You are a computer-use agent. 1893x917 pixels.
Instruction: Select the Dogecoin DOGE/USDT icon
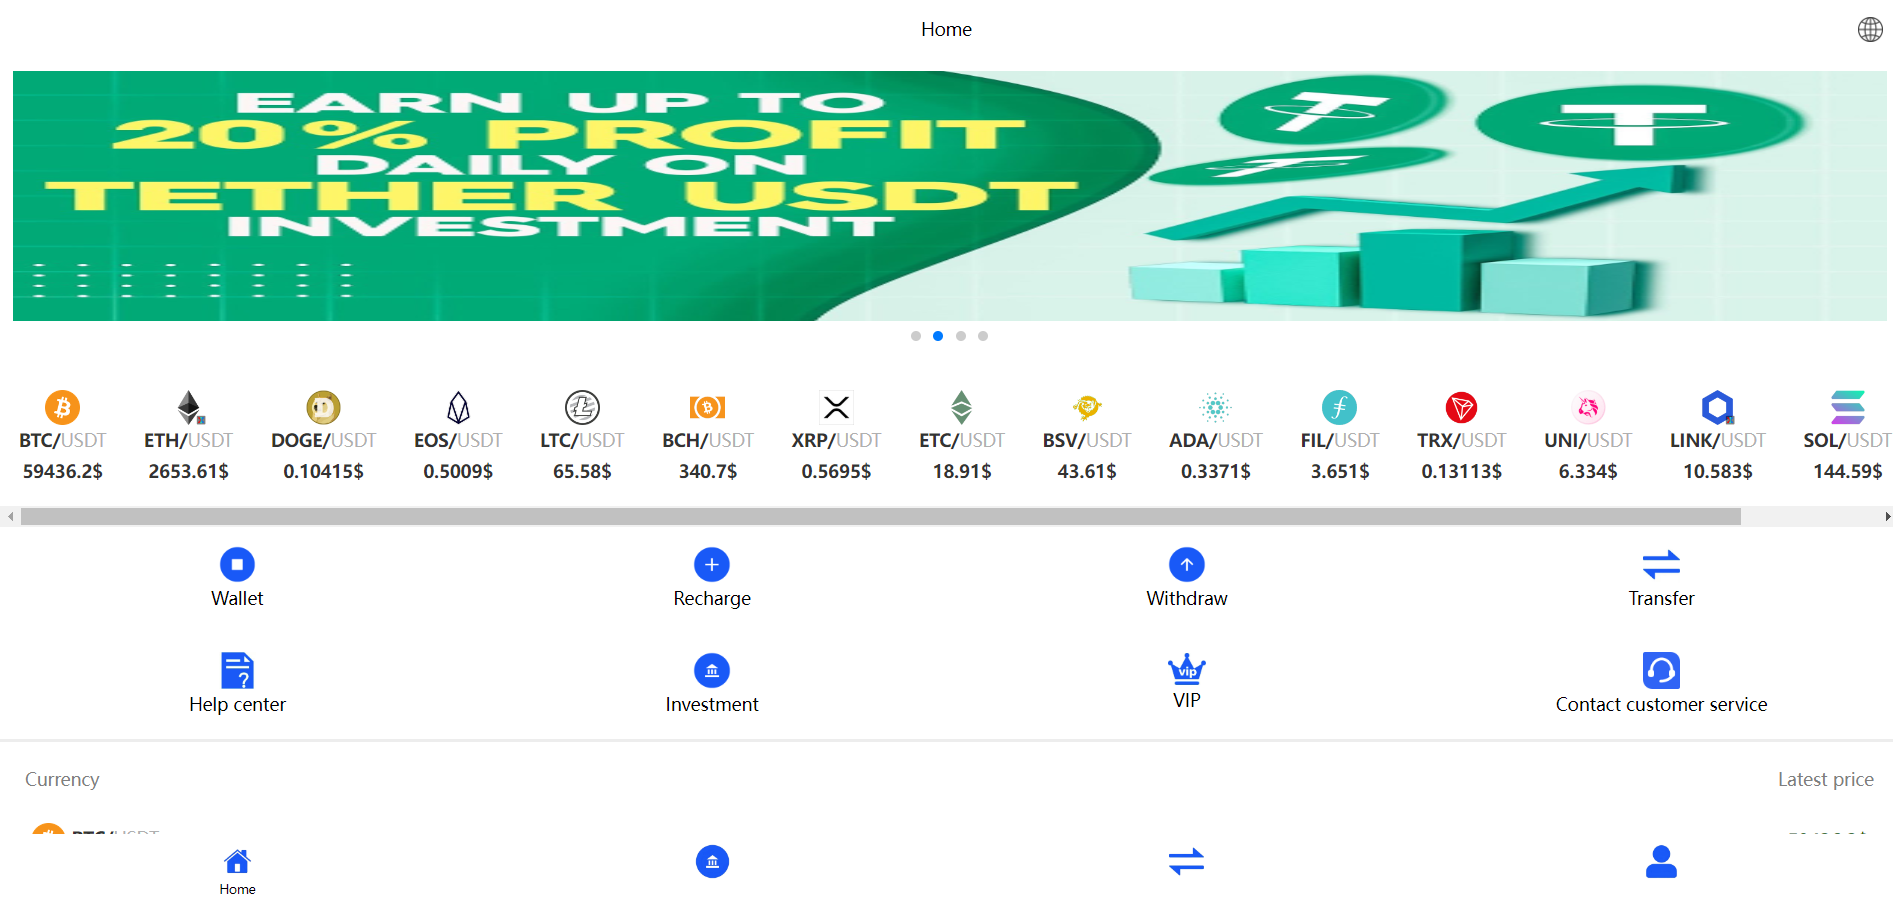323,407
